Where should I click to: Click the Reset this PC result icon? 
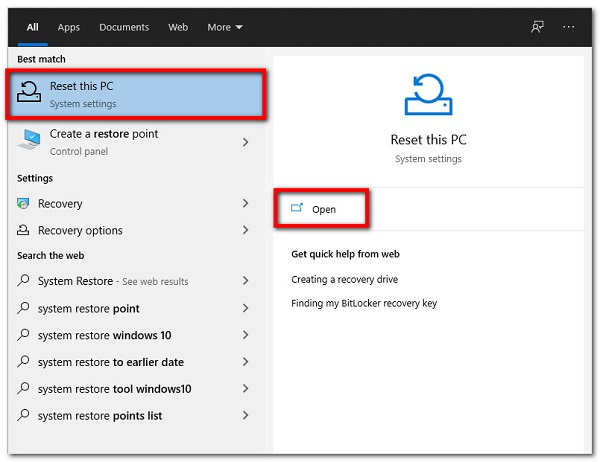29,91
